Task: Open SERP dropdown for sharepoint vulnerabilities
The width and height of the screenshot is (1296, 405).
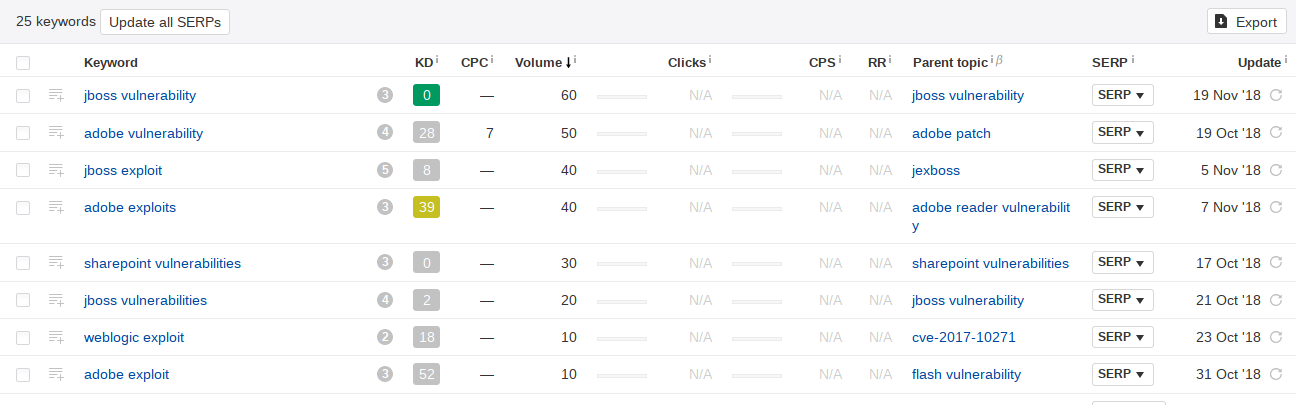Action: coord(1122,263)
